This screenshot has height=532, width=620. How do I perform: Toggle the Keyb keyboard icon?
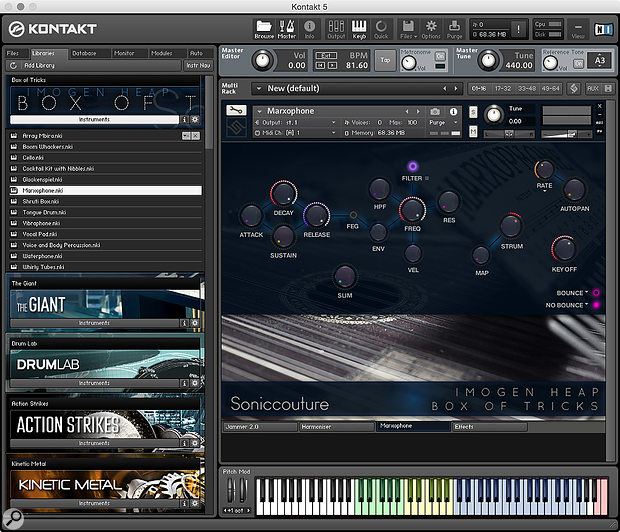click(x=359, y=29)
